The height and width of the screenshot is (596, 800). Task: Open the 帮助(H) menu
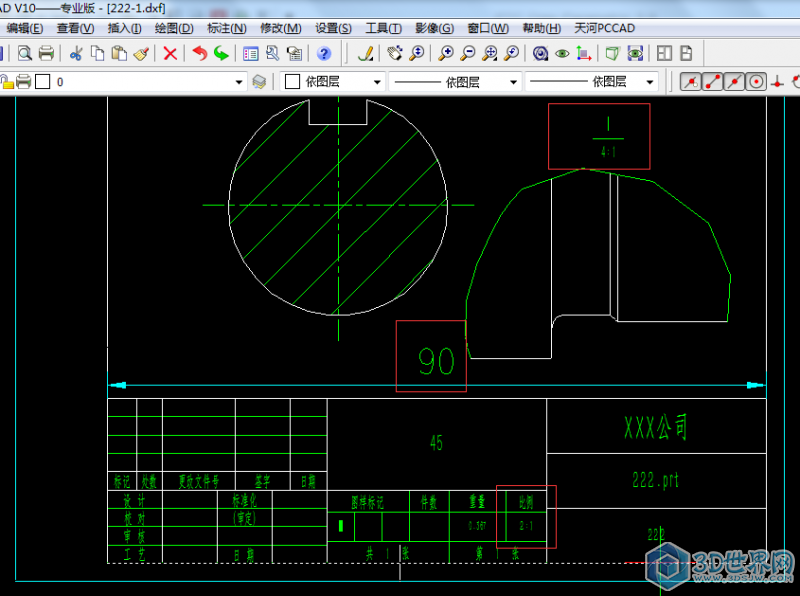(541, 28)
